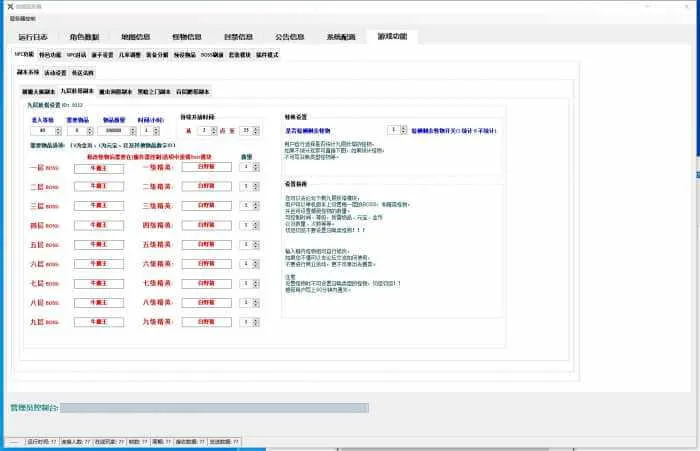The height and width of the screenshot is (451, 700).
Task: Click the 是否检测怪物 spin box under 特殊设置
Action: click(397, 130)
